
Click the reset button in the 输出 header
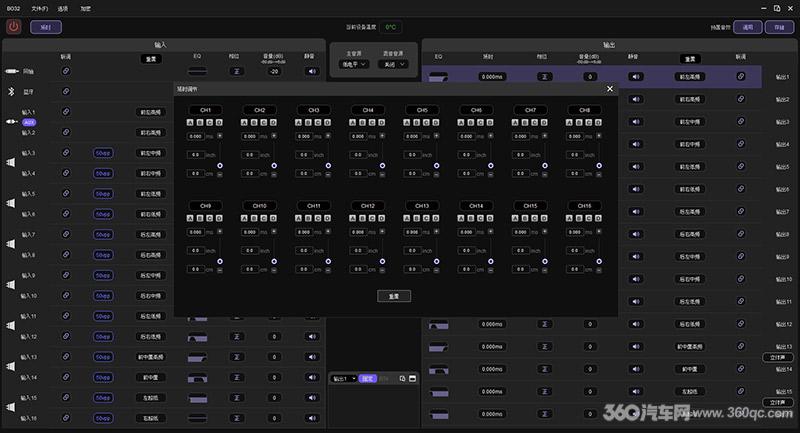690,59
